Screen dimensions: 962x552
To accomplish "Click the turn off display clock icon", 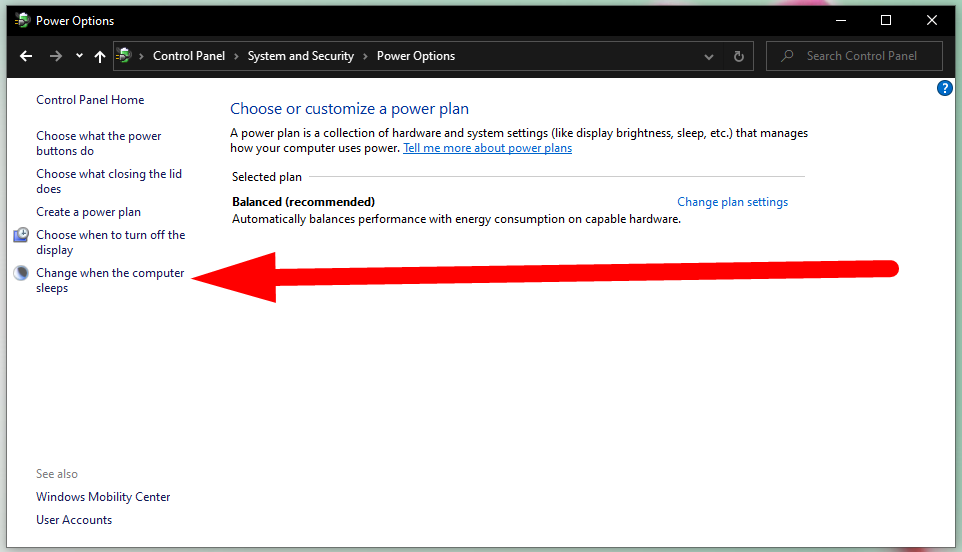I will tap(21, 234).
